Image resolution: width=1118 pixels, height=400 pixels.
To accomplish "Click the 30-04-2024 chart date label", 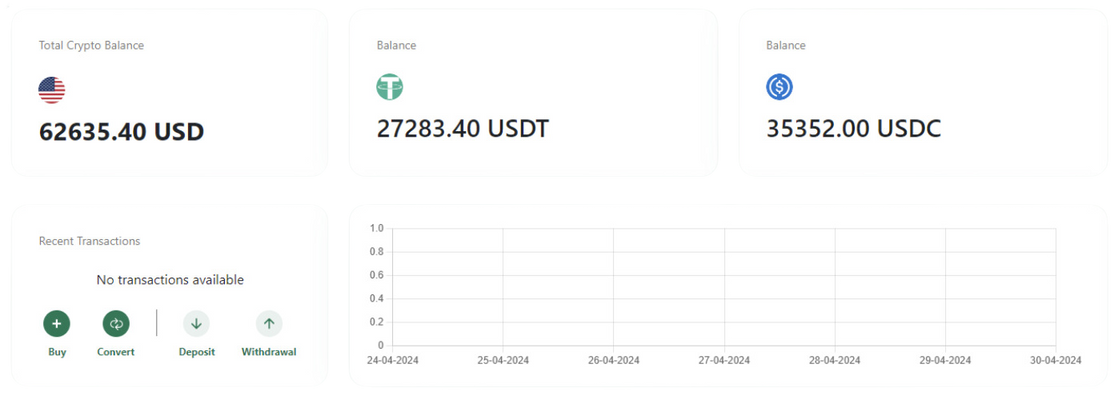I will click(1056, 360).
